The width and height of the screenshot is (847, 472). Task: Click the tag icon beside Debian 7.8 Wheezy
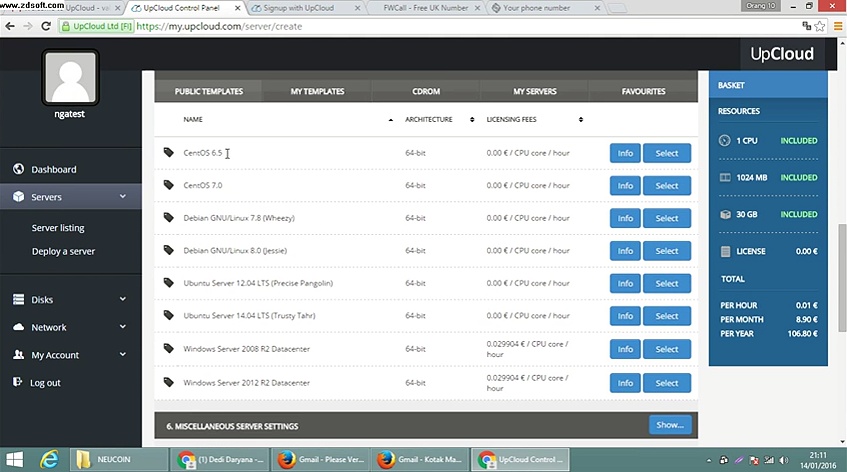pos(169,218)
